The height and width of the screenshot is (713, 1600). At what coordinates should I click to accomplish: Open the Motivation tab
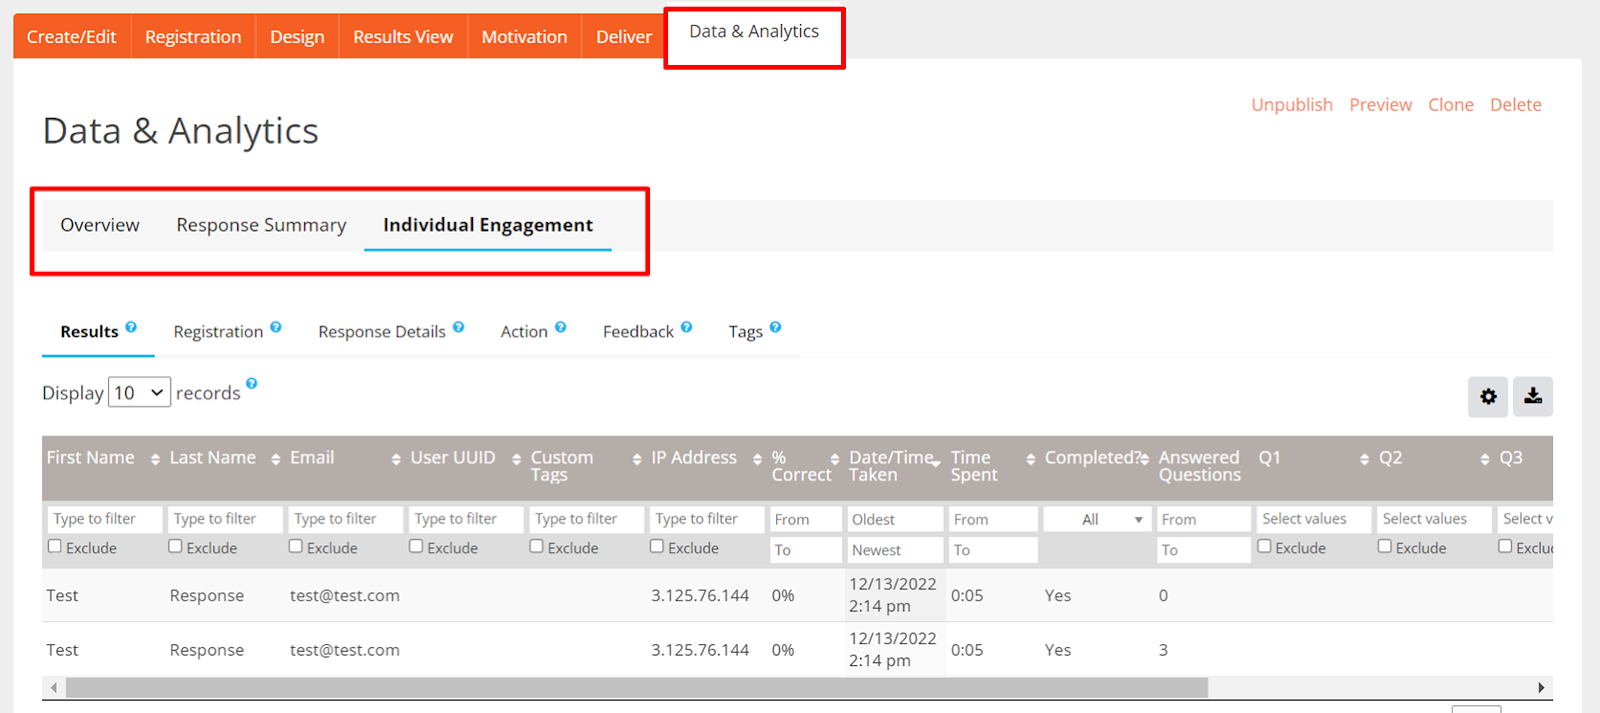(x=524, y=36)
